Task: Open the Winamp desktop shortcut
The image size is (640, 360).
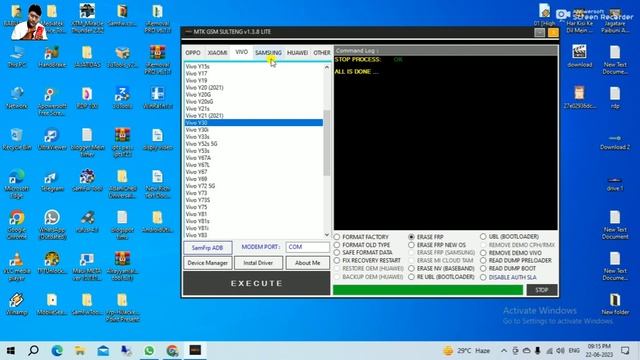Action: coord(17,304)
